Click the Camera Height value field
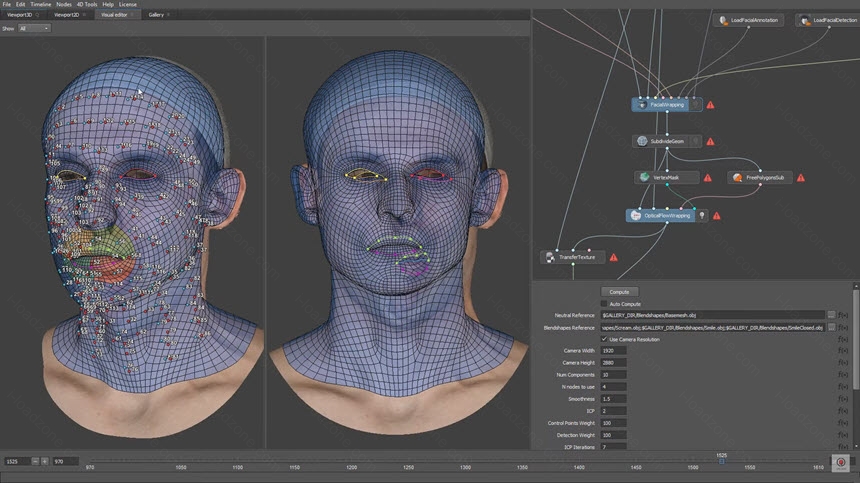Viewport: 860px width, 483px height. tap(613, 362)
